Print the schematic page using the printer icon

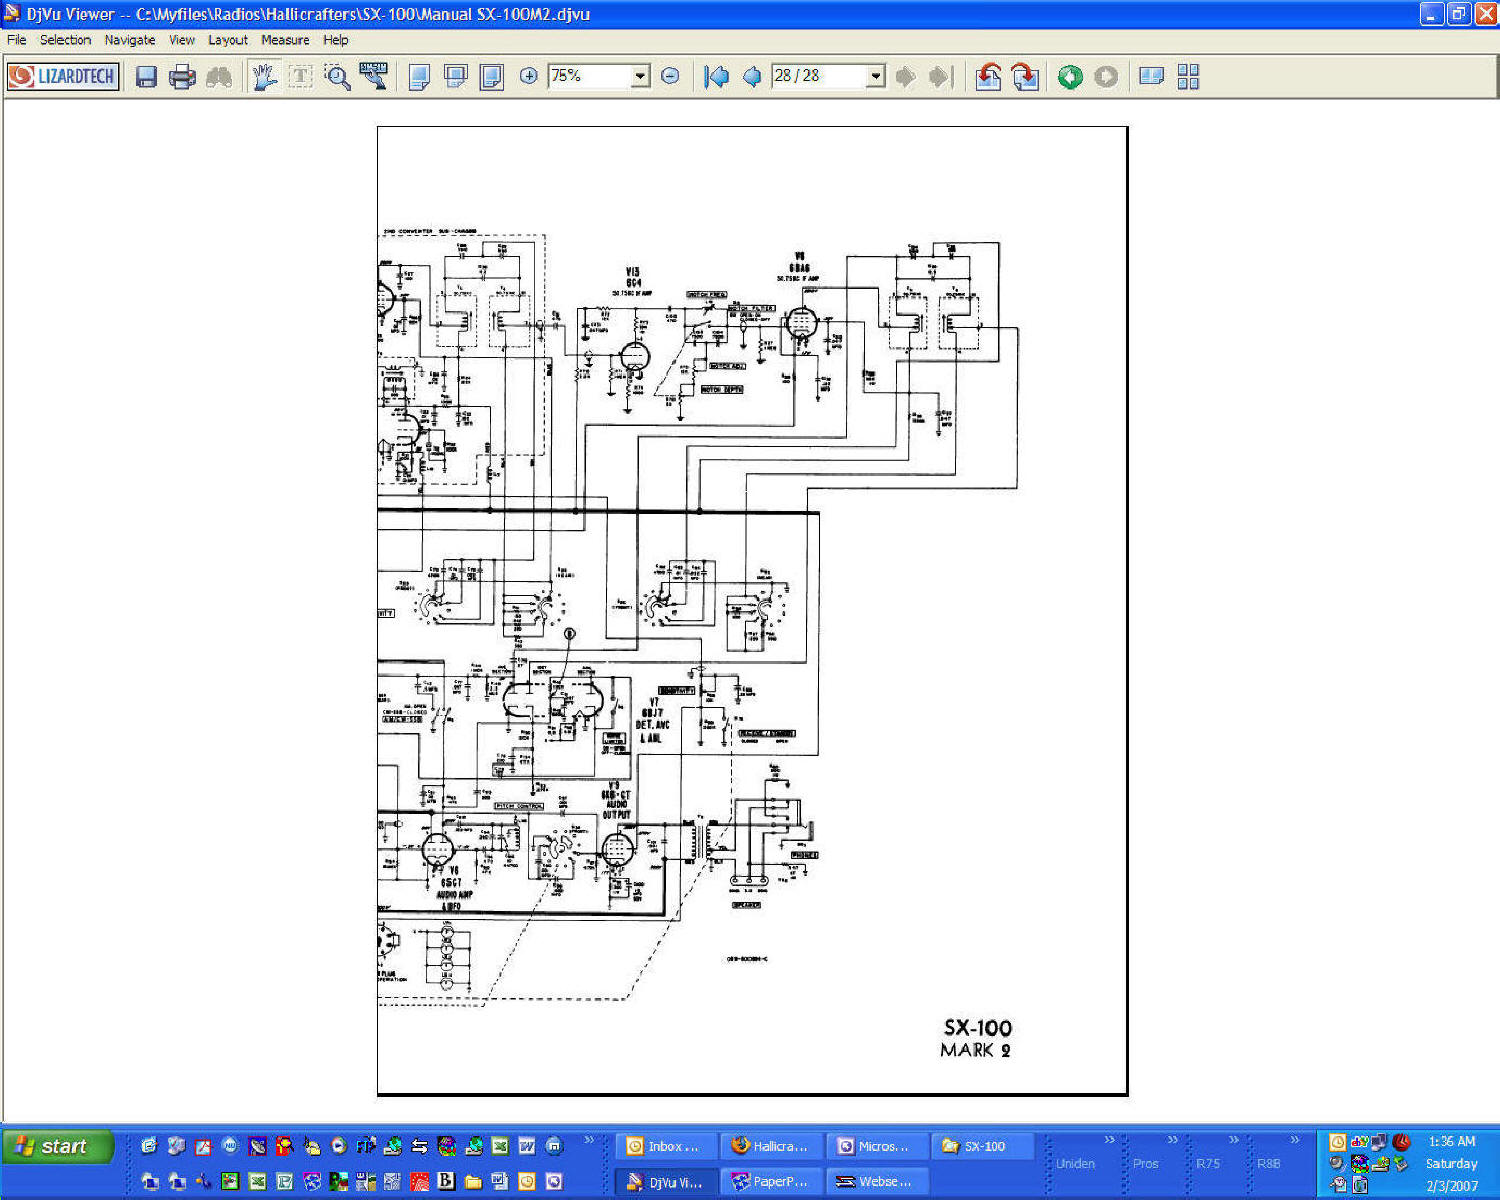coord(182,77)
